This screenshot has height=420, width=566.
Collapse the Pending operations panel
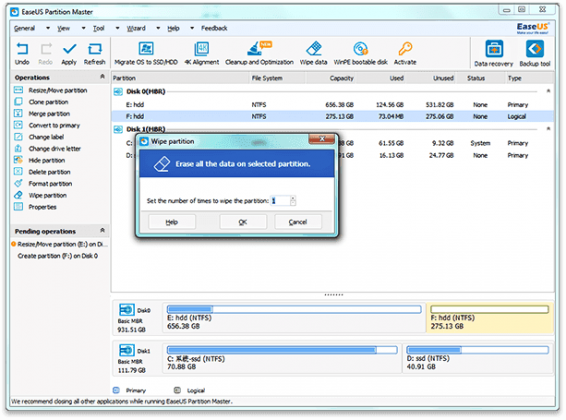(x=102, y=230)
